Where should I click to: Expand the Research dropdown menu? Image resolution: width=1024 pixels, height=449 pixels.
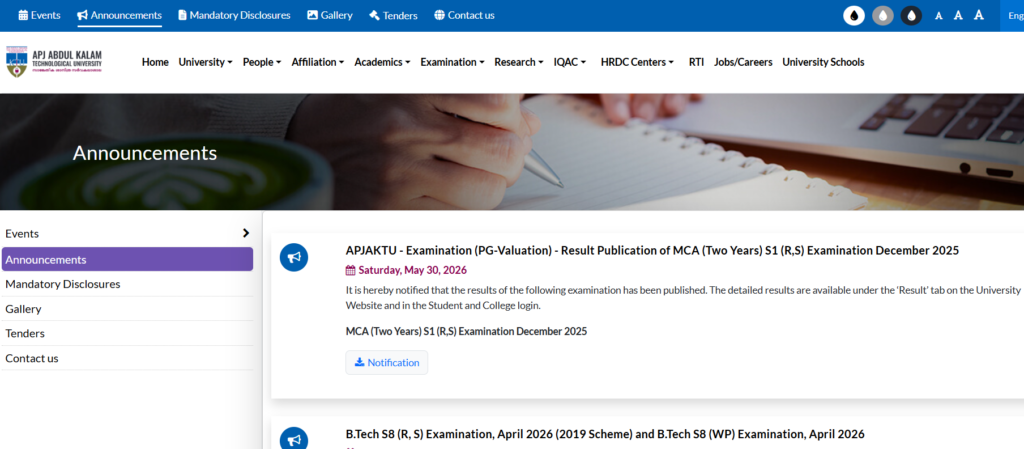coord(519,62)
